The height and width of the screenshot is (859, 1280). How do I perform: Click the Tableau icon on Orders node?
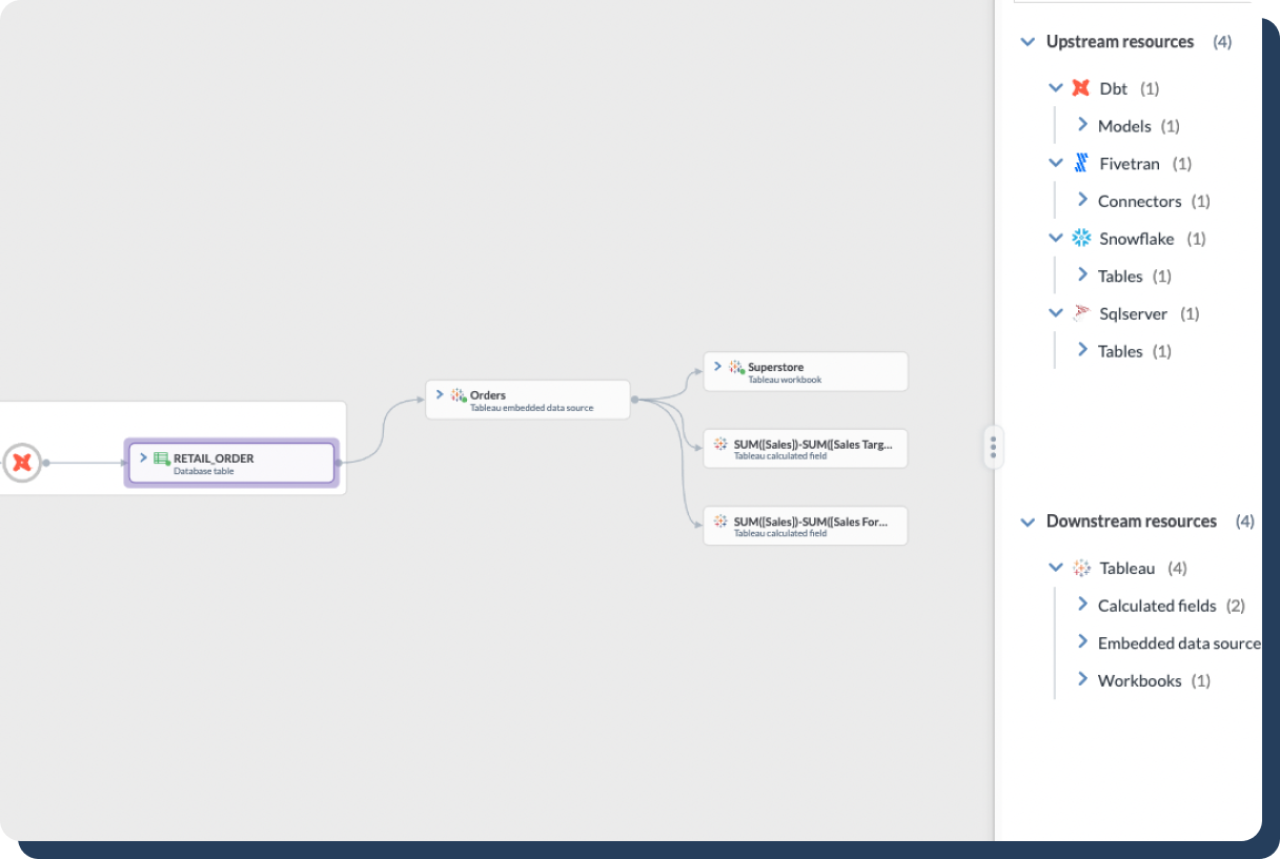click(458, 395)
